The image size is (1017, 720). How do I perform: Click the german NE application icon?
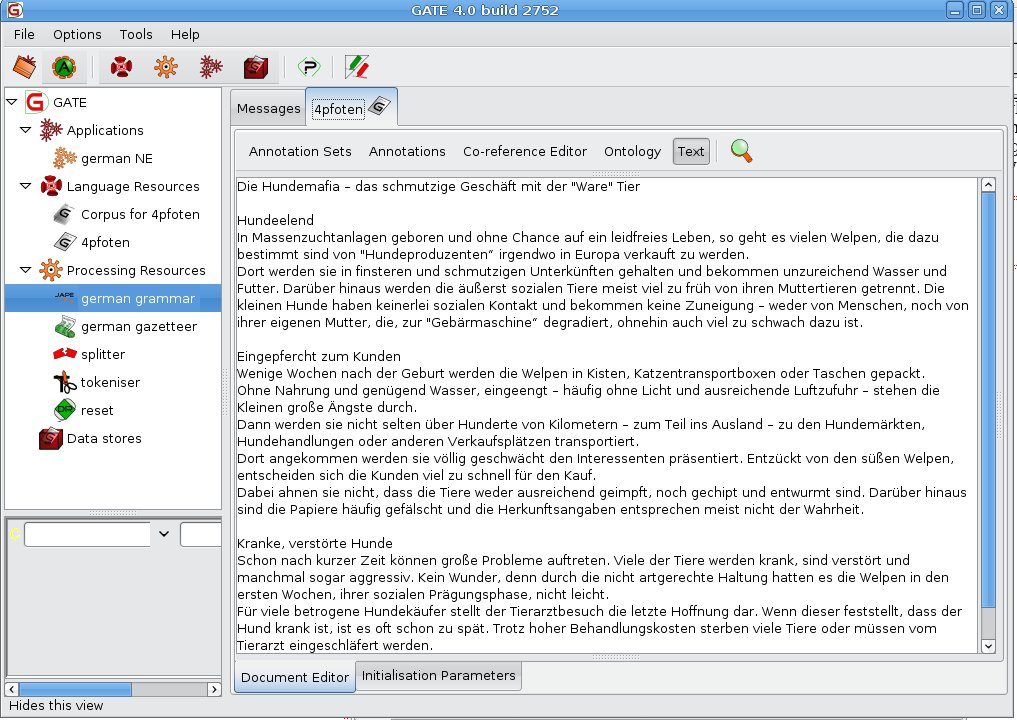[65, 158]
